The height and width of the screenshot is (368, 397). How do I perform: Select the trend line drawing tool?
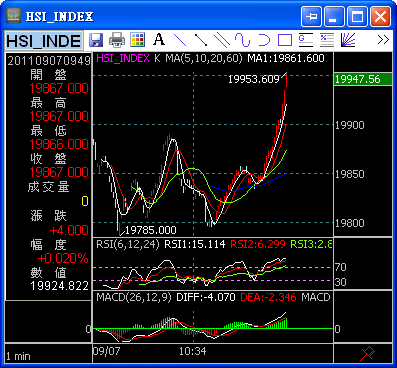coord(180,40)
